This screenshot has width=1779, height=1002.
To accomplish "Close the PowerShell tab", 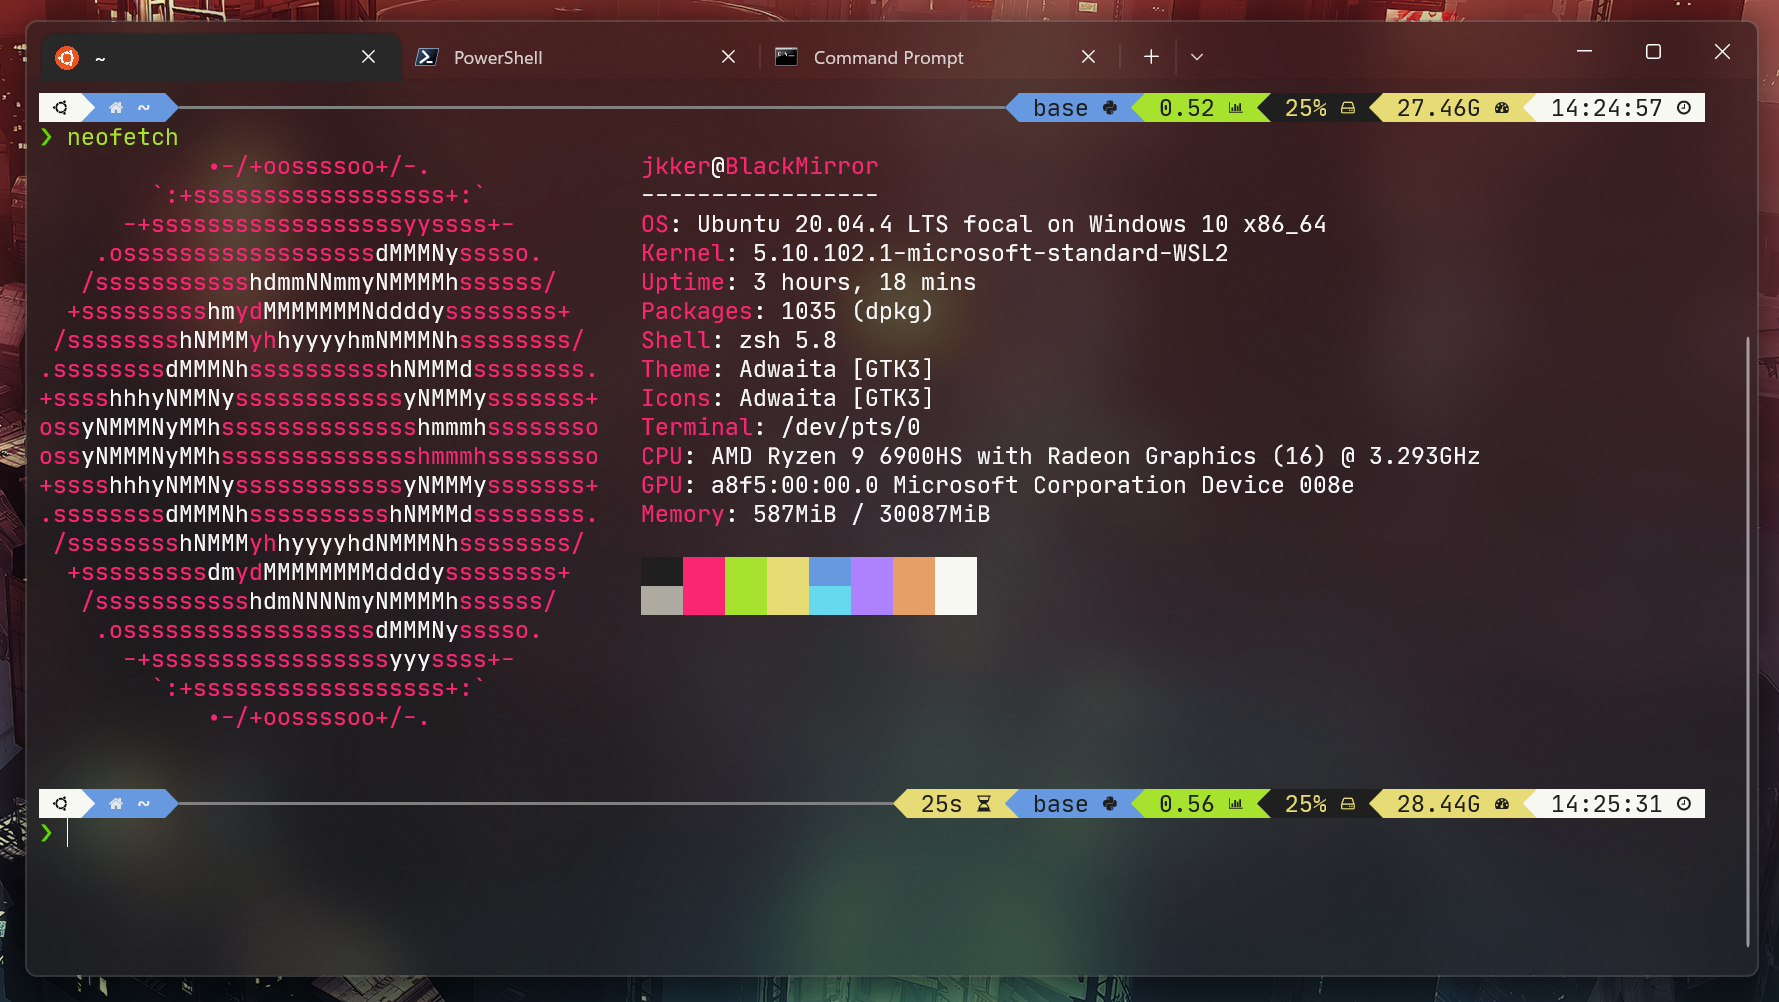I will click(728, 57).
